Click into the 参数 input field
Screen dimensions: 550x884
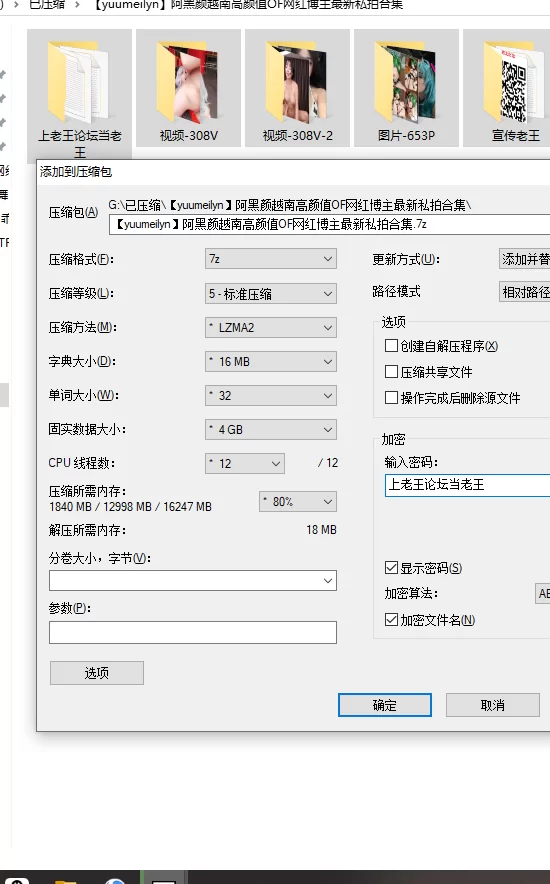[x=193, y=633]
